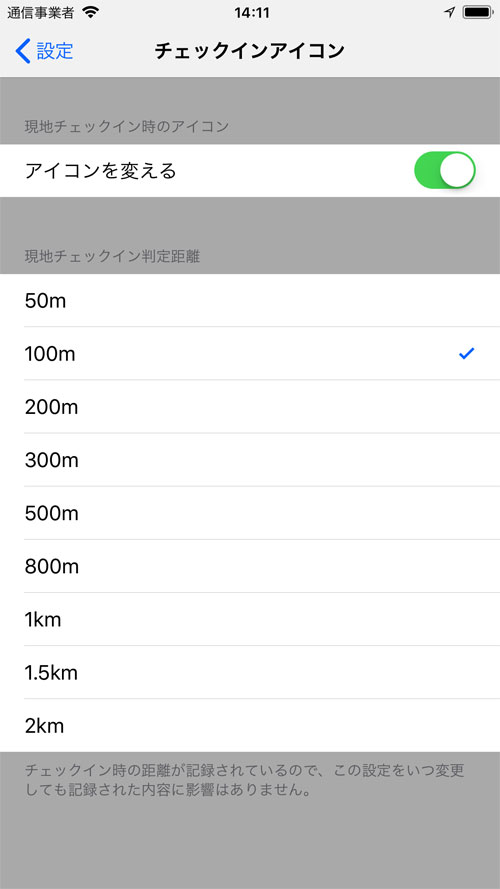Tap the battery indicator icon

[x=477, y=12]
